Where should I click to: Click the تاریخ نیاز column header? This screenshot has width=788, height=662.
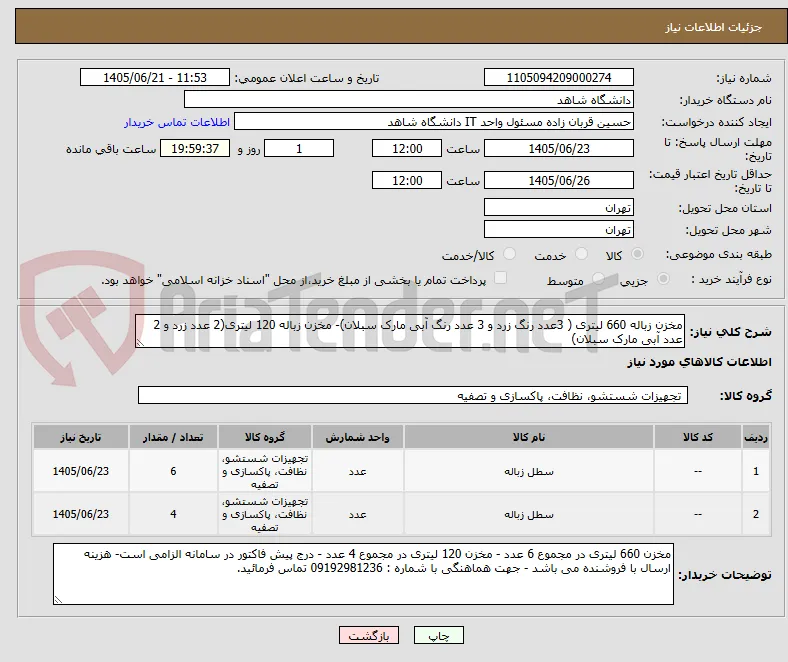point(80,437)
